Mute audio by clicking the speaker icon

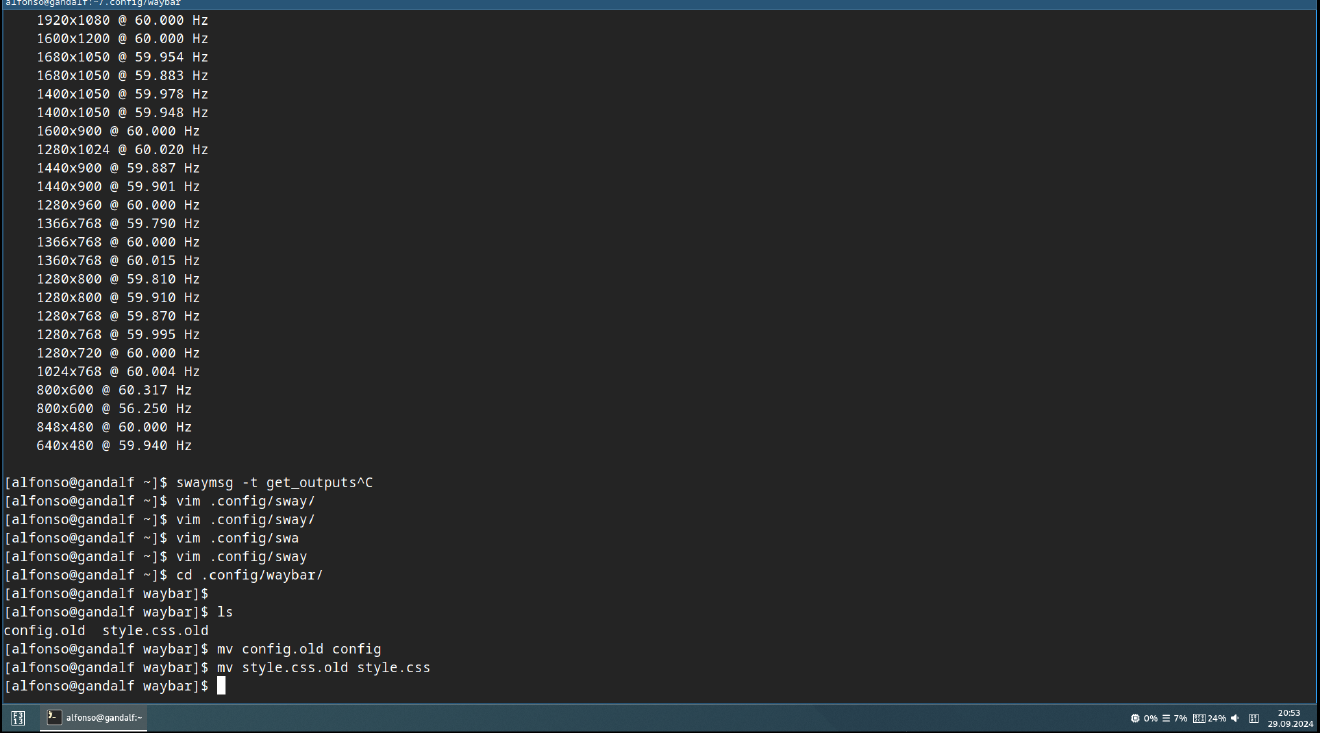click(1235, 718)
